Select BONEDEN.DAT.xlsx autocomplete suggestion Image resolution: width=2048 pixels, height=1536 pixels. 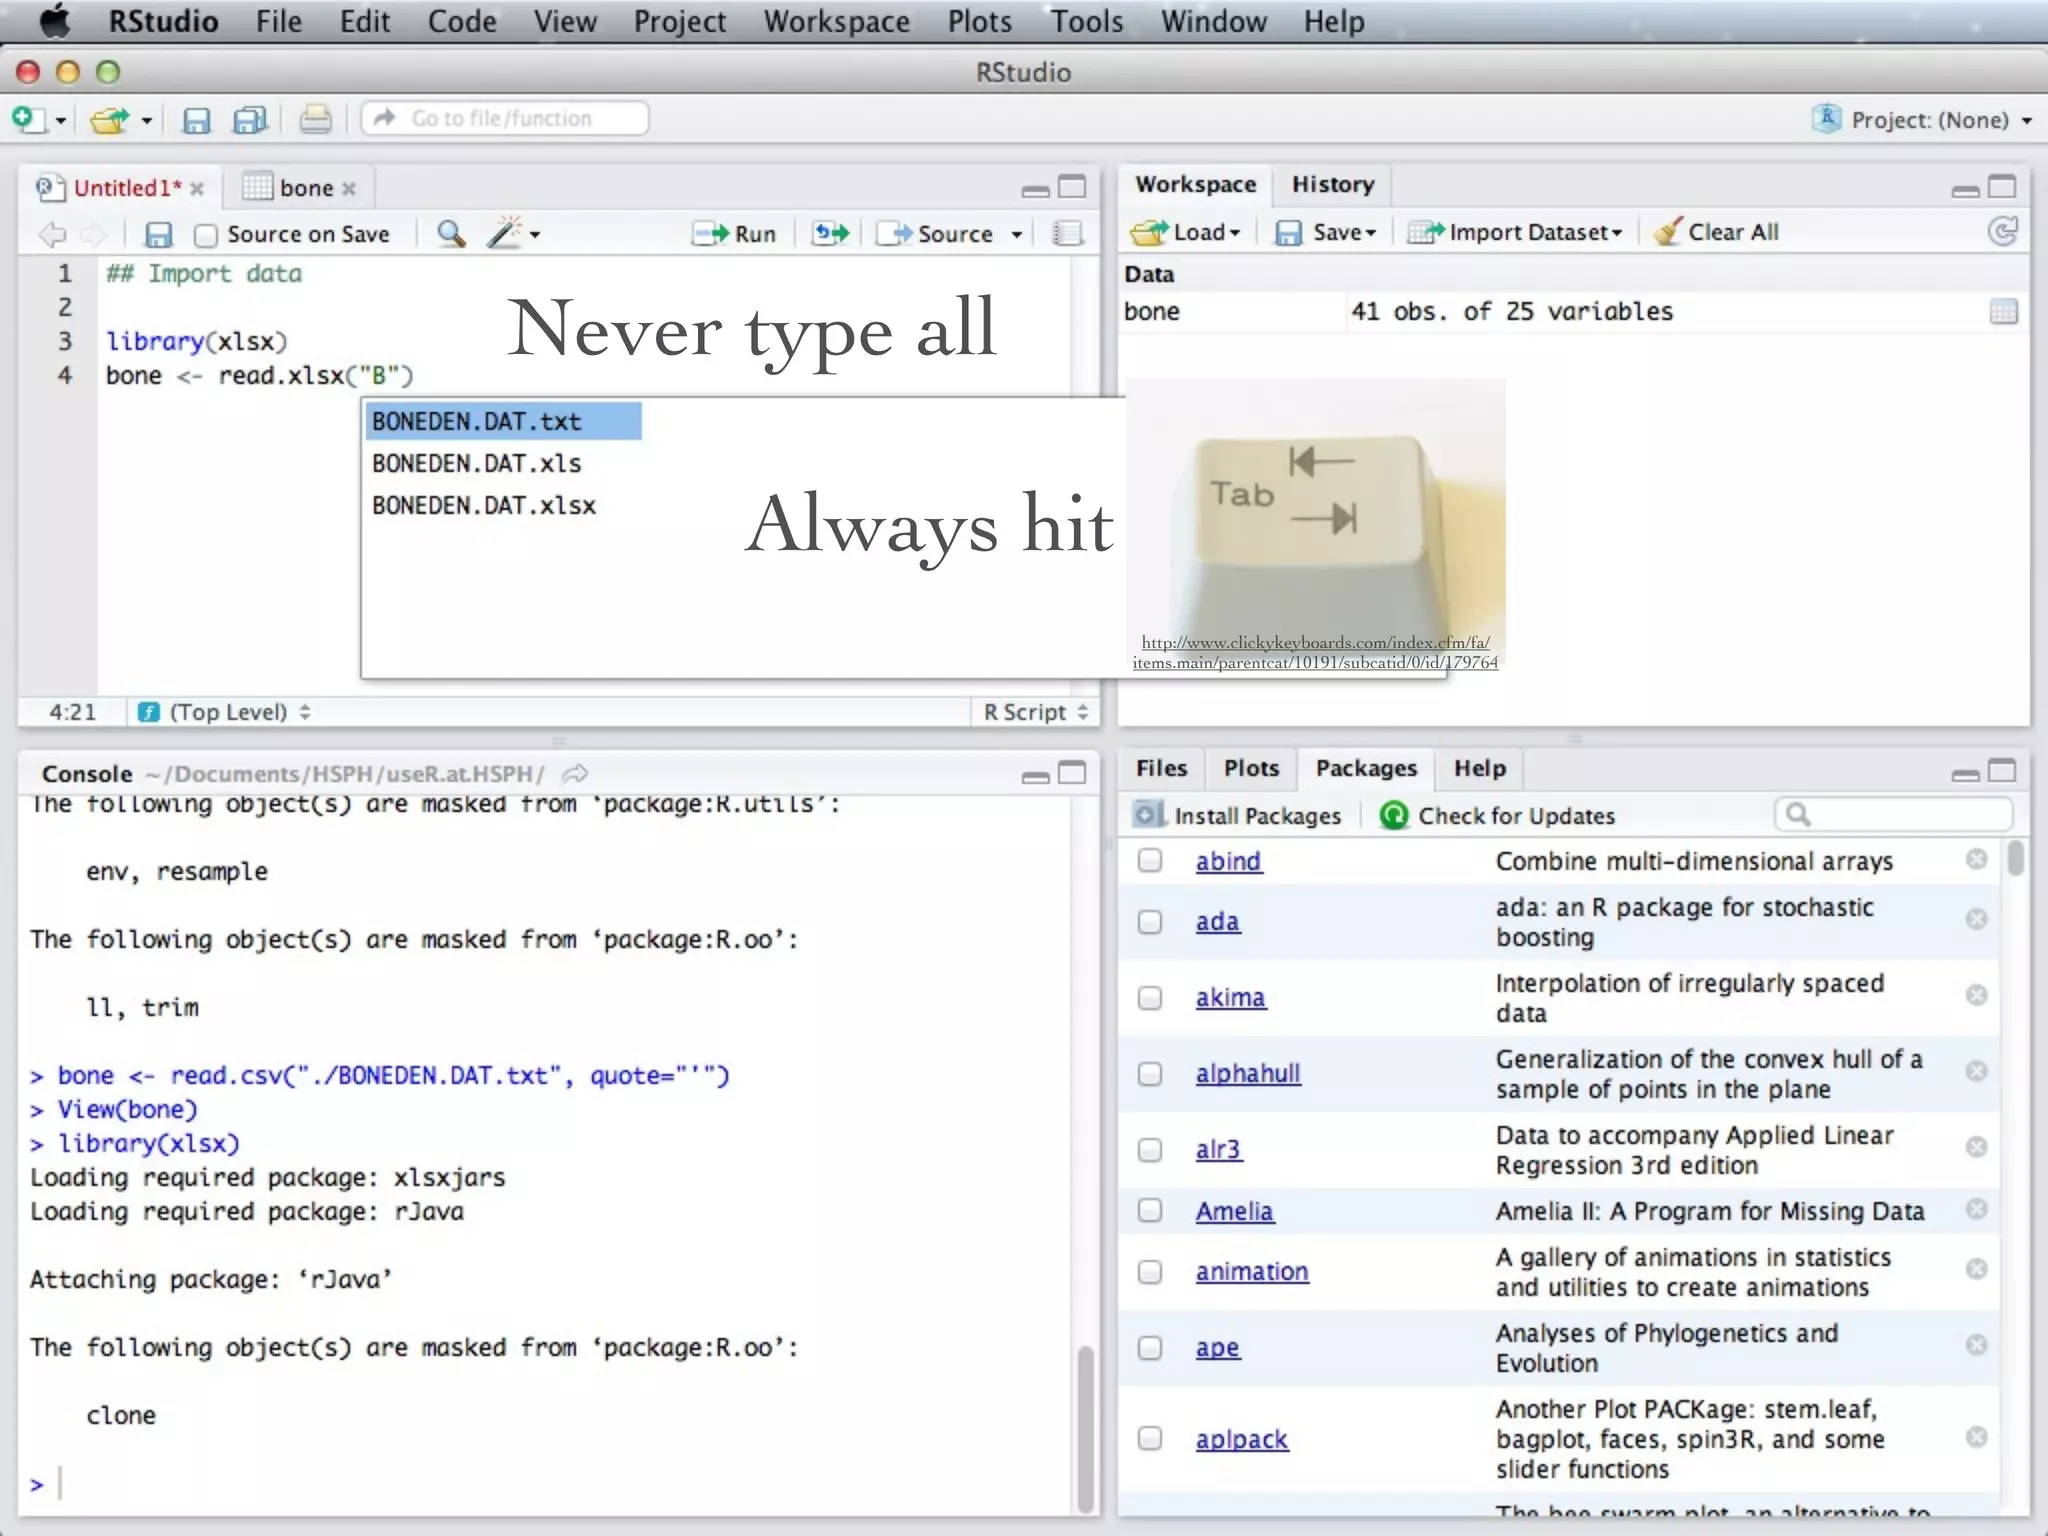tap(484, 506)
